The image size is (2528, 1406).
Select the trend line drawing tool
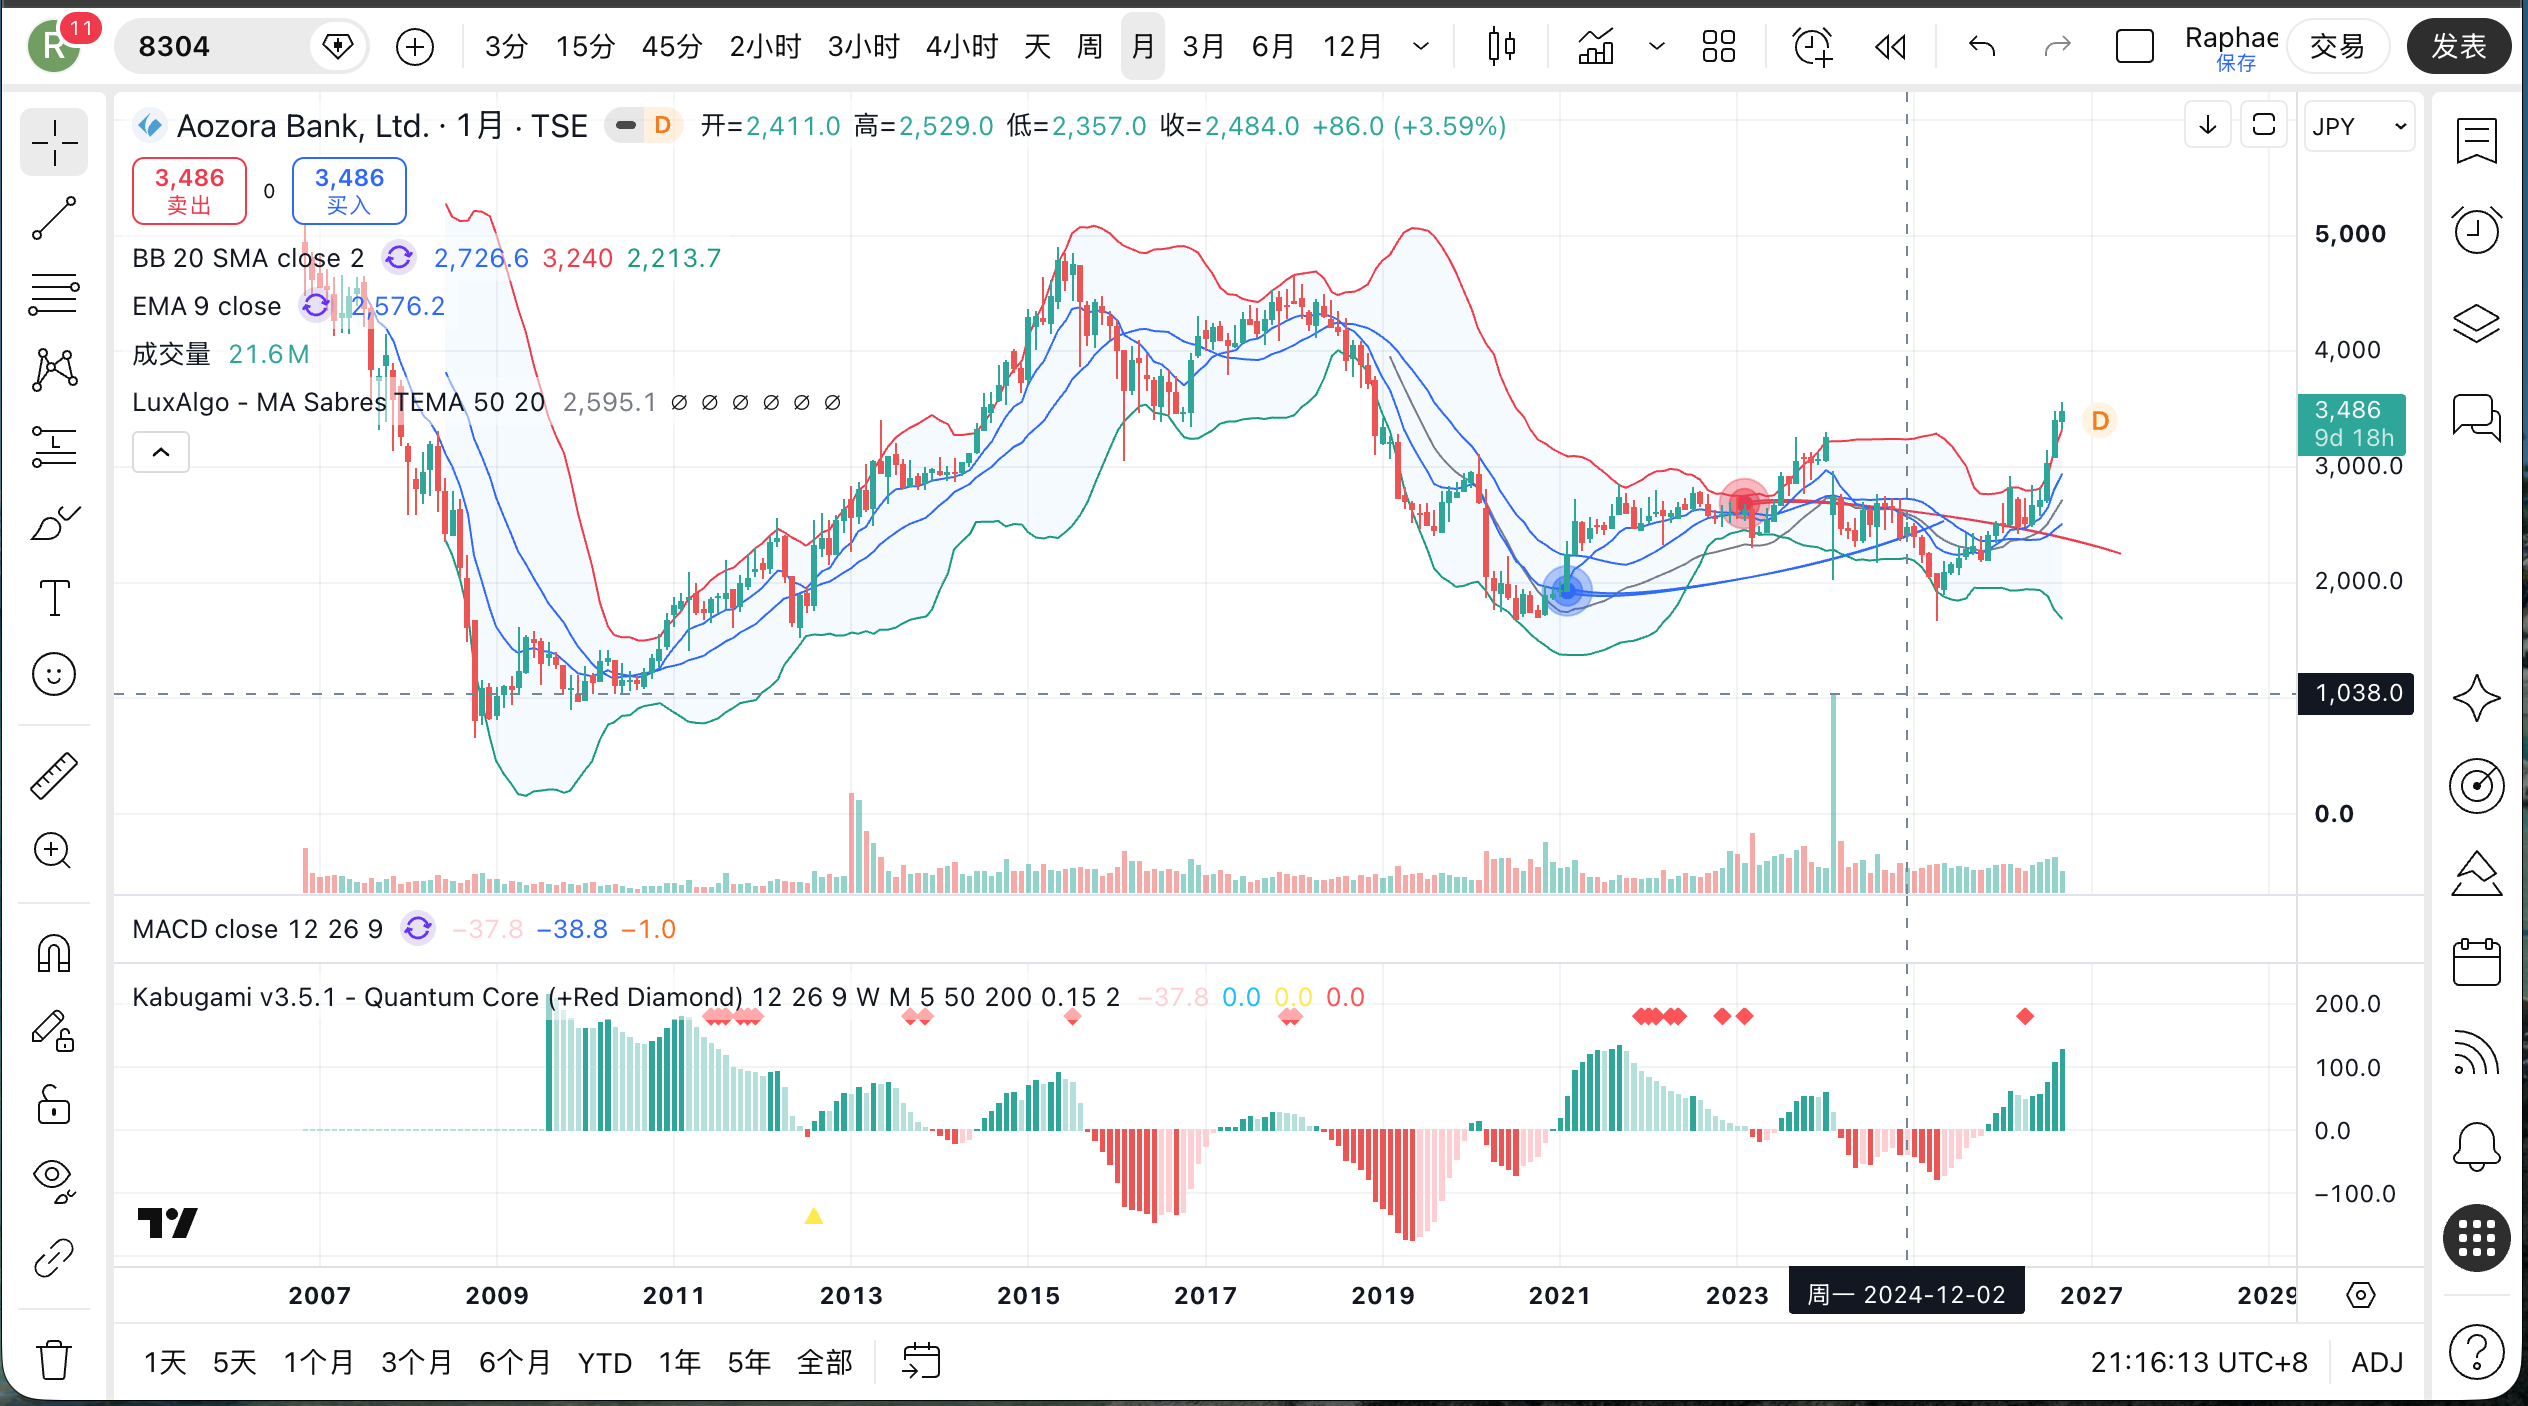tap(54, 218)
